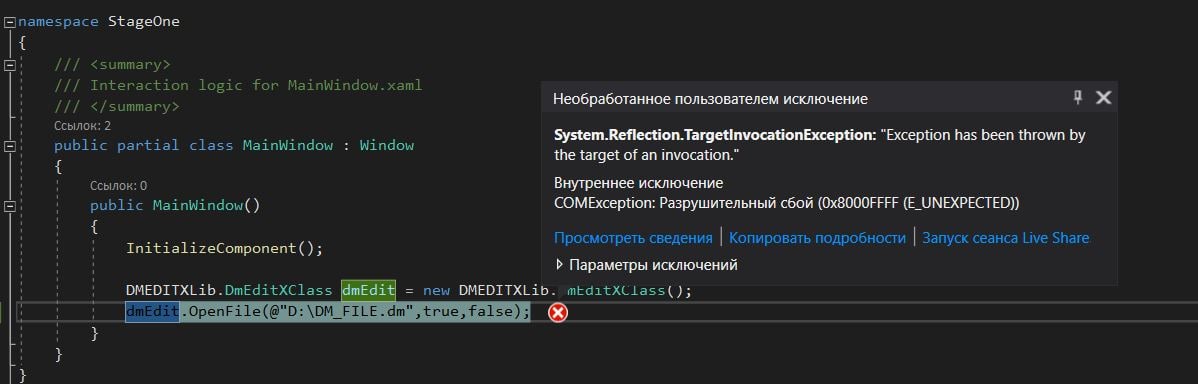Pin the exception helper popup

tap(1077, 97)
